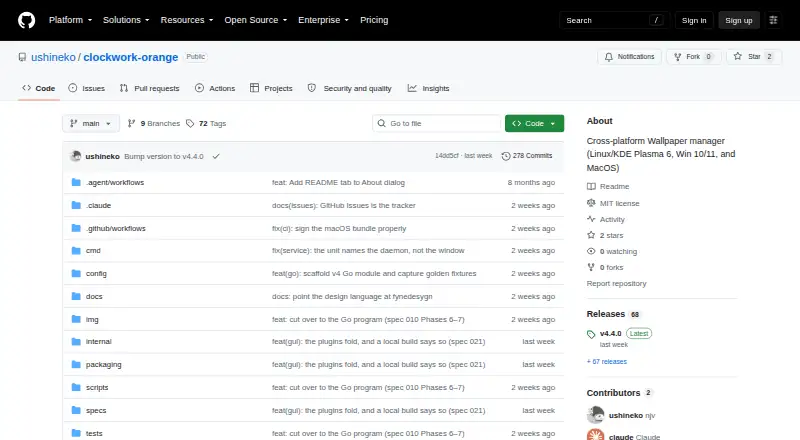Switch to the Issues tab
Screen dimensions: 800x440
tap(87, 88)
